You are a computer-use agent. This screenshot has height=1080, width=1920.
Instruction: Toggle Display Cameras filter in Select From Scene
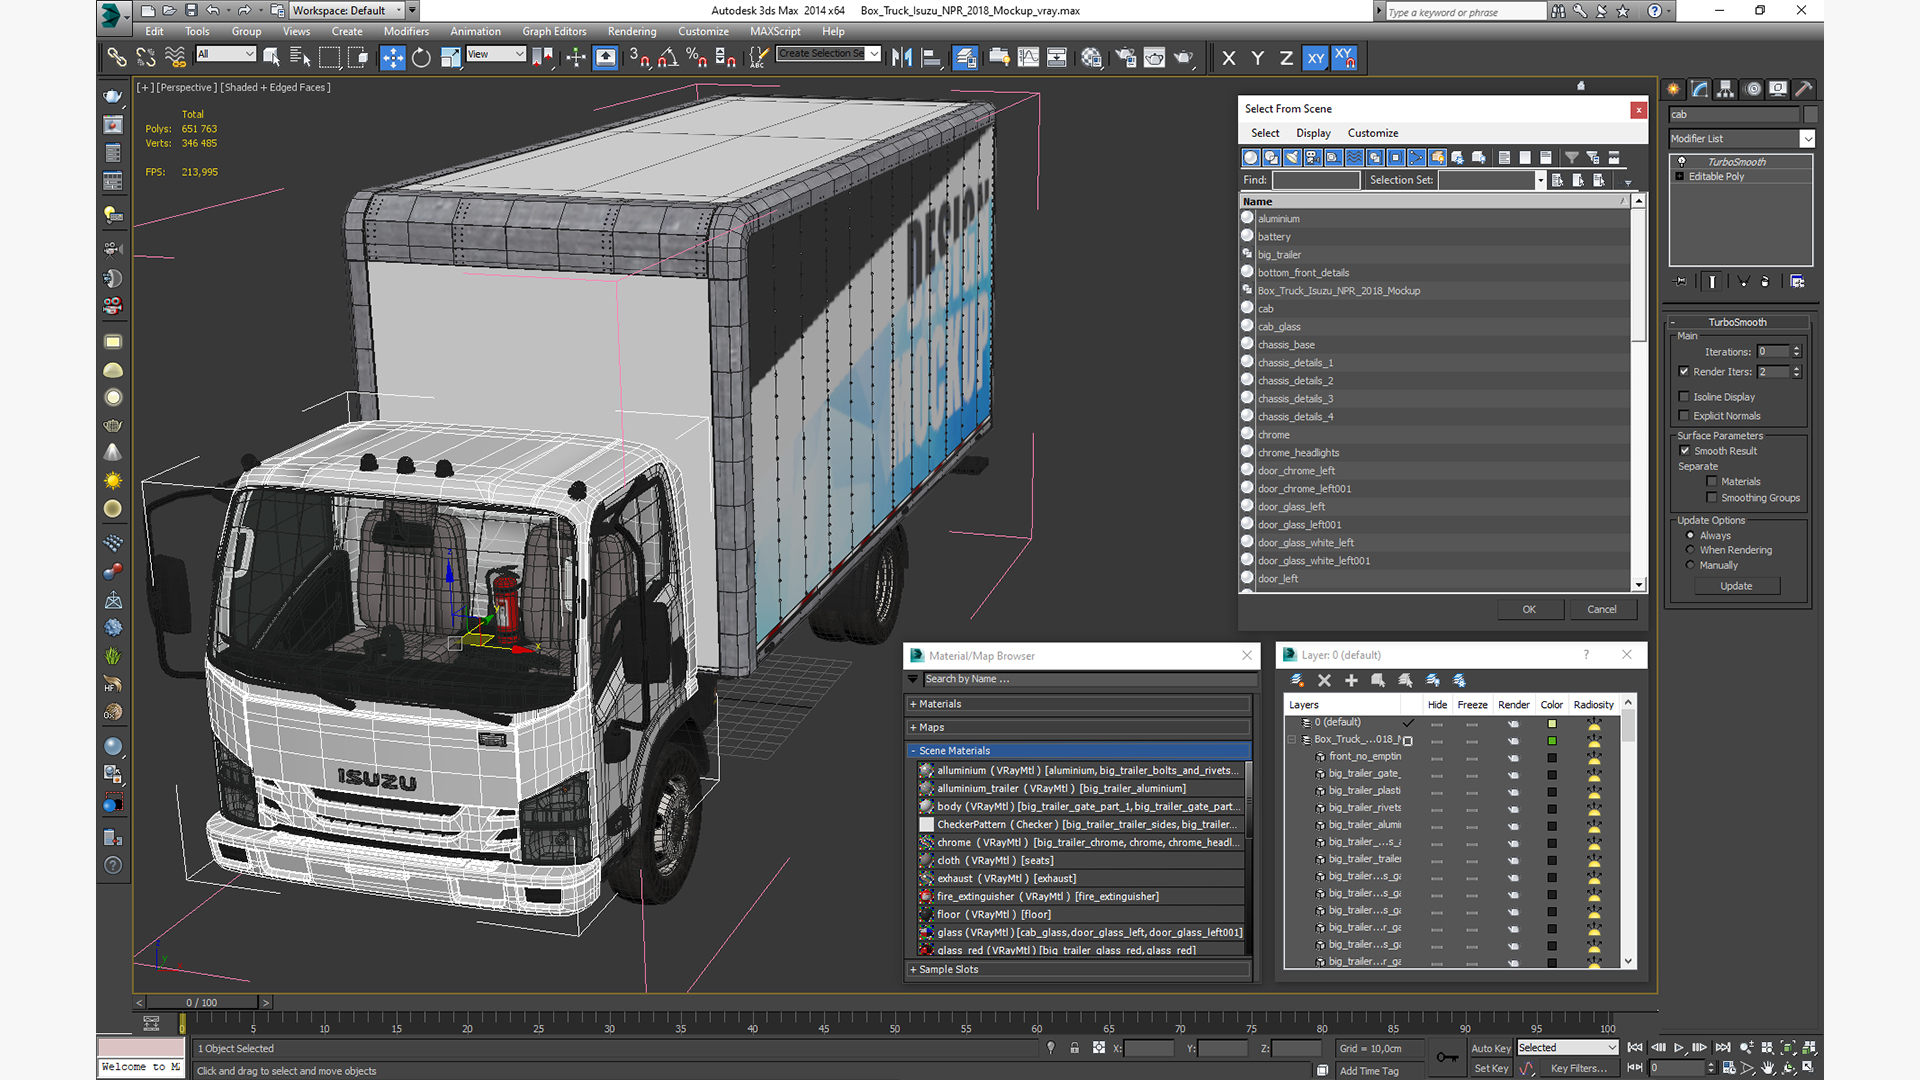coord(1313,158)
